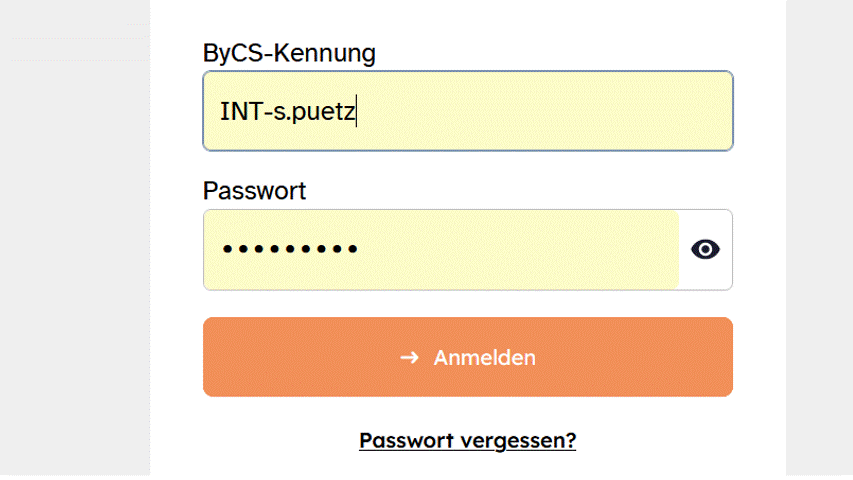Image resolution: width=853 pixels, height=480 pixels.
Task: Click the arrow icon on the Anmelden button
Action: [409, 358]
